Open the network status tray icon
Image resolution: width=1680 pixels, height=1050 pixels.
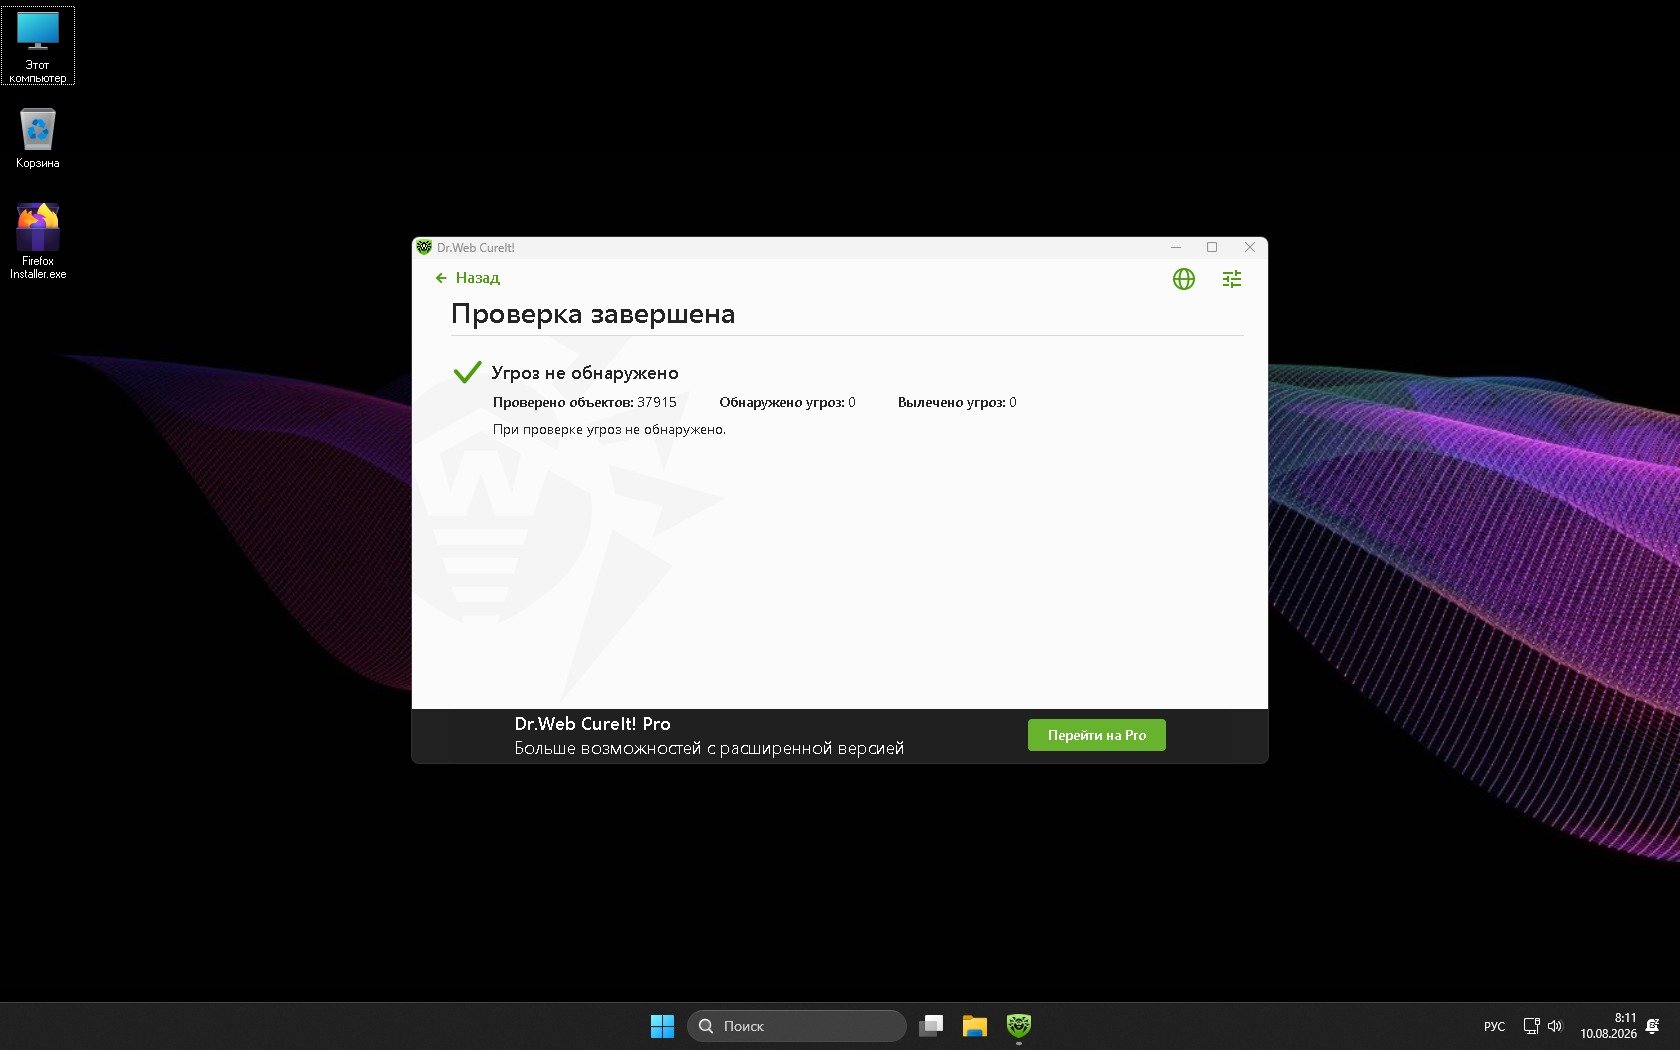(1531, 1026)
